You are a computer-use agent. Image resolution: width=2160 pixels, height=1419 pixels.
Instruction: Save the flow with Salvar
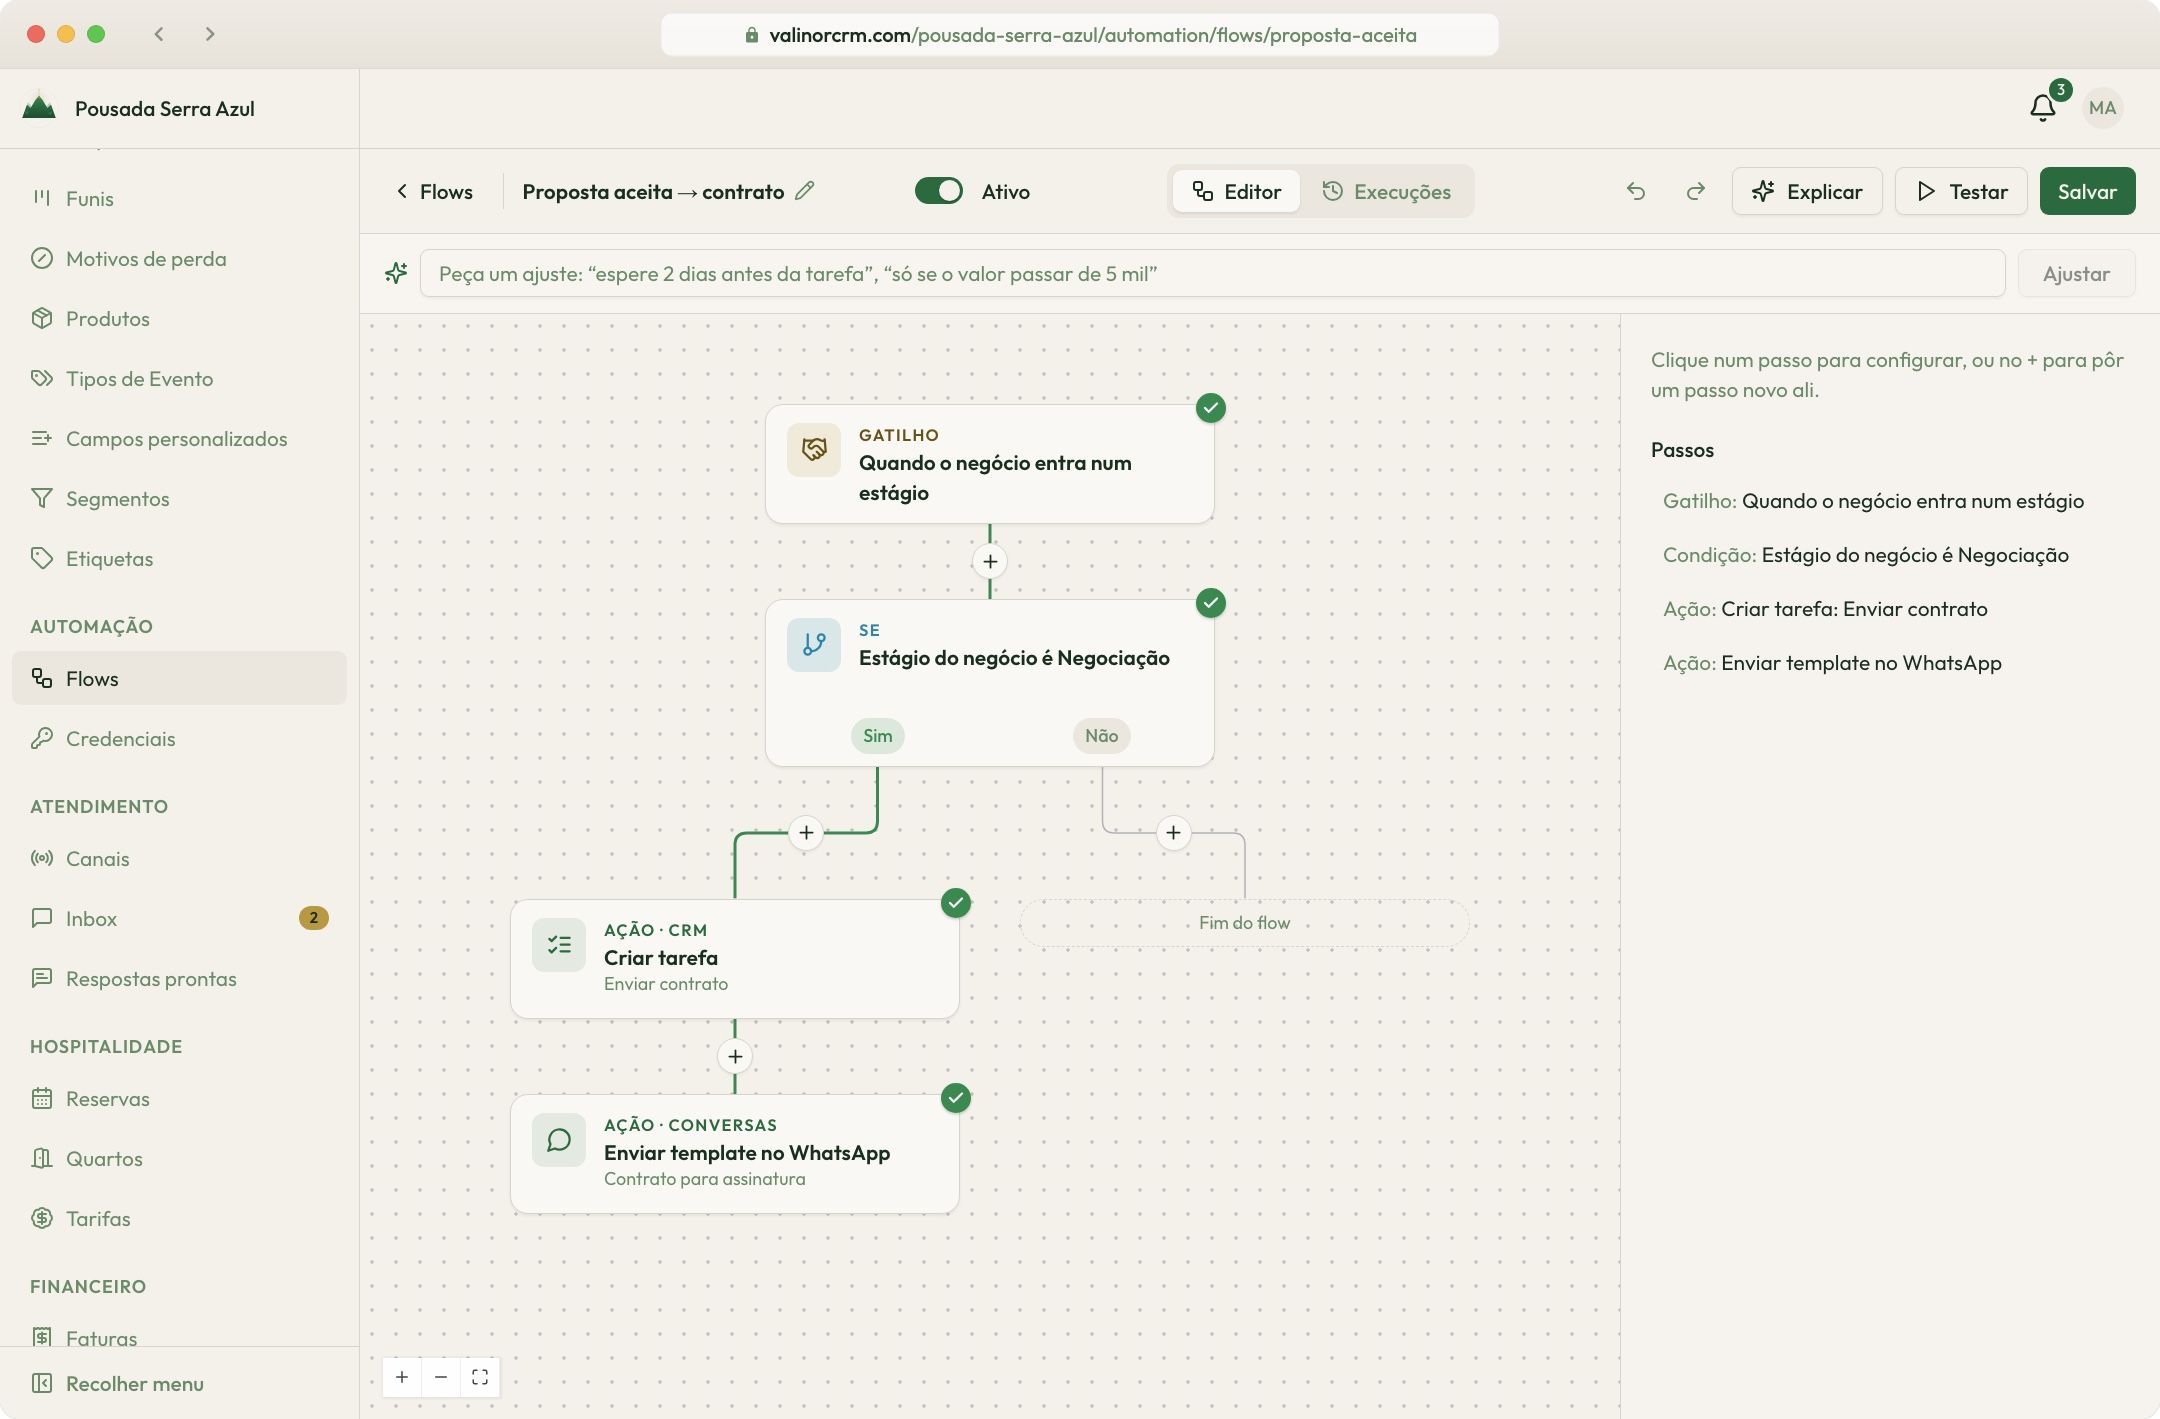point(2087,191)
